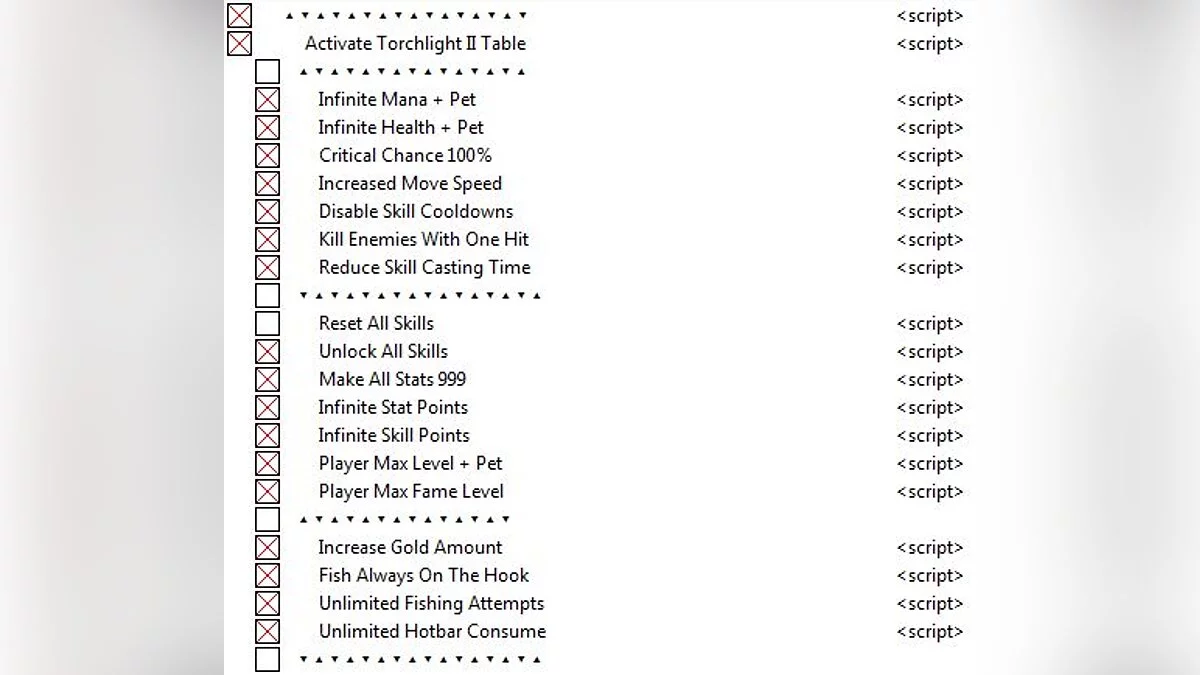
Task: Select the Activate Torchlight II Table entry
Action: [x=415, y=44]
